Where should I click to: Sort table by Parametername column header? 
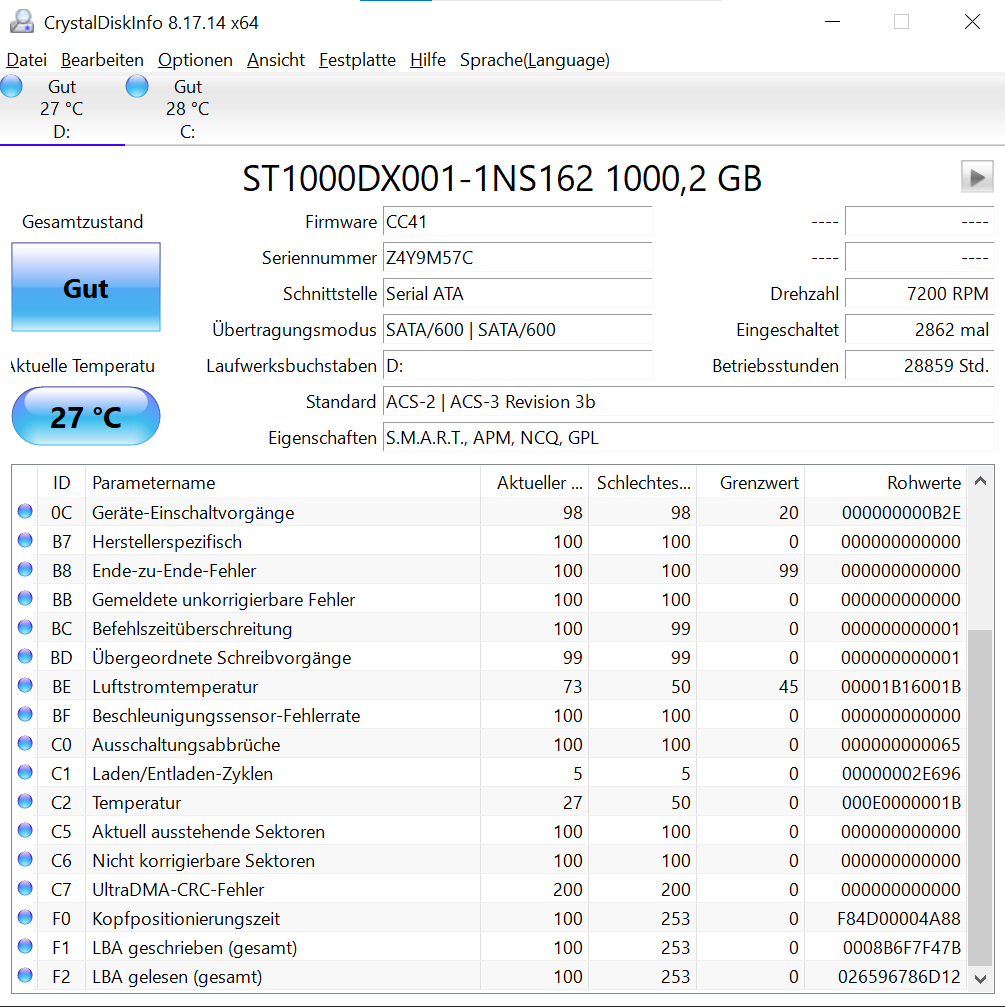pos(283,482)
